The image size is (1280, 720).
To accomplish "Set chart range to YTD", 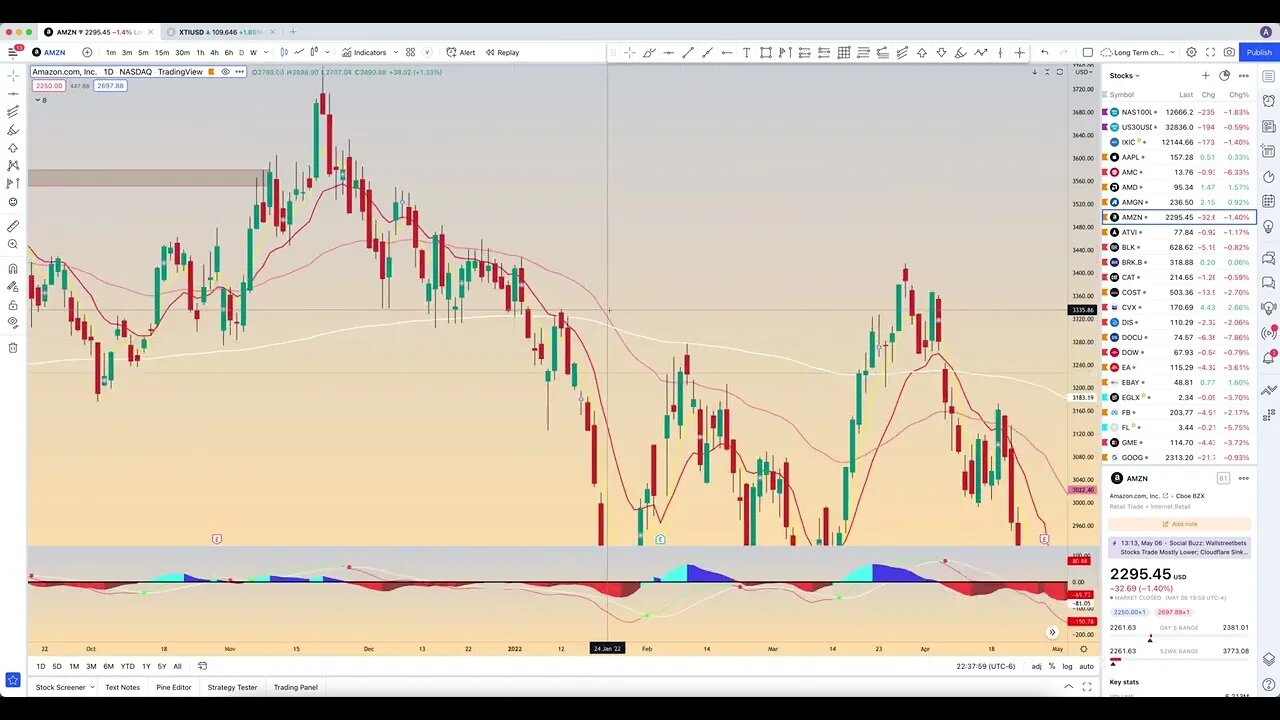I will coord(127,666).
